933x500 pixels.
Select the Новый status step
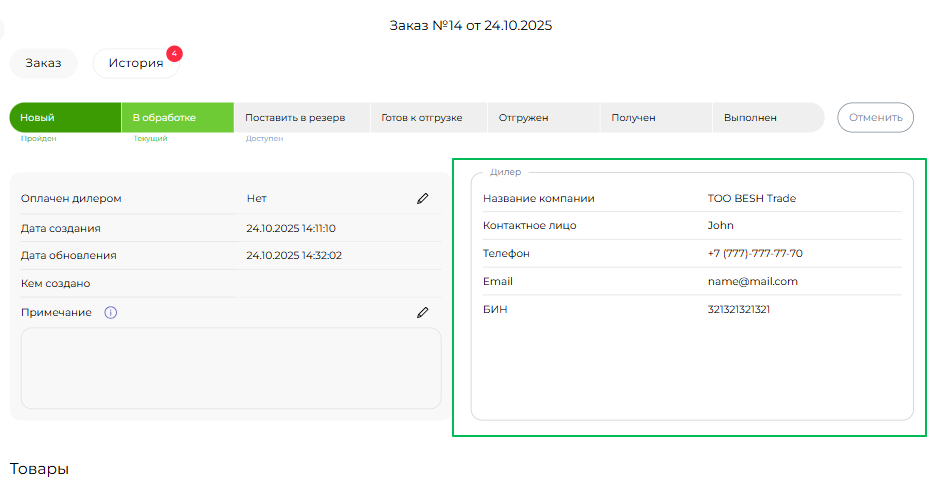tap(65, 118)
